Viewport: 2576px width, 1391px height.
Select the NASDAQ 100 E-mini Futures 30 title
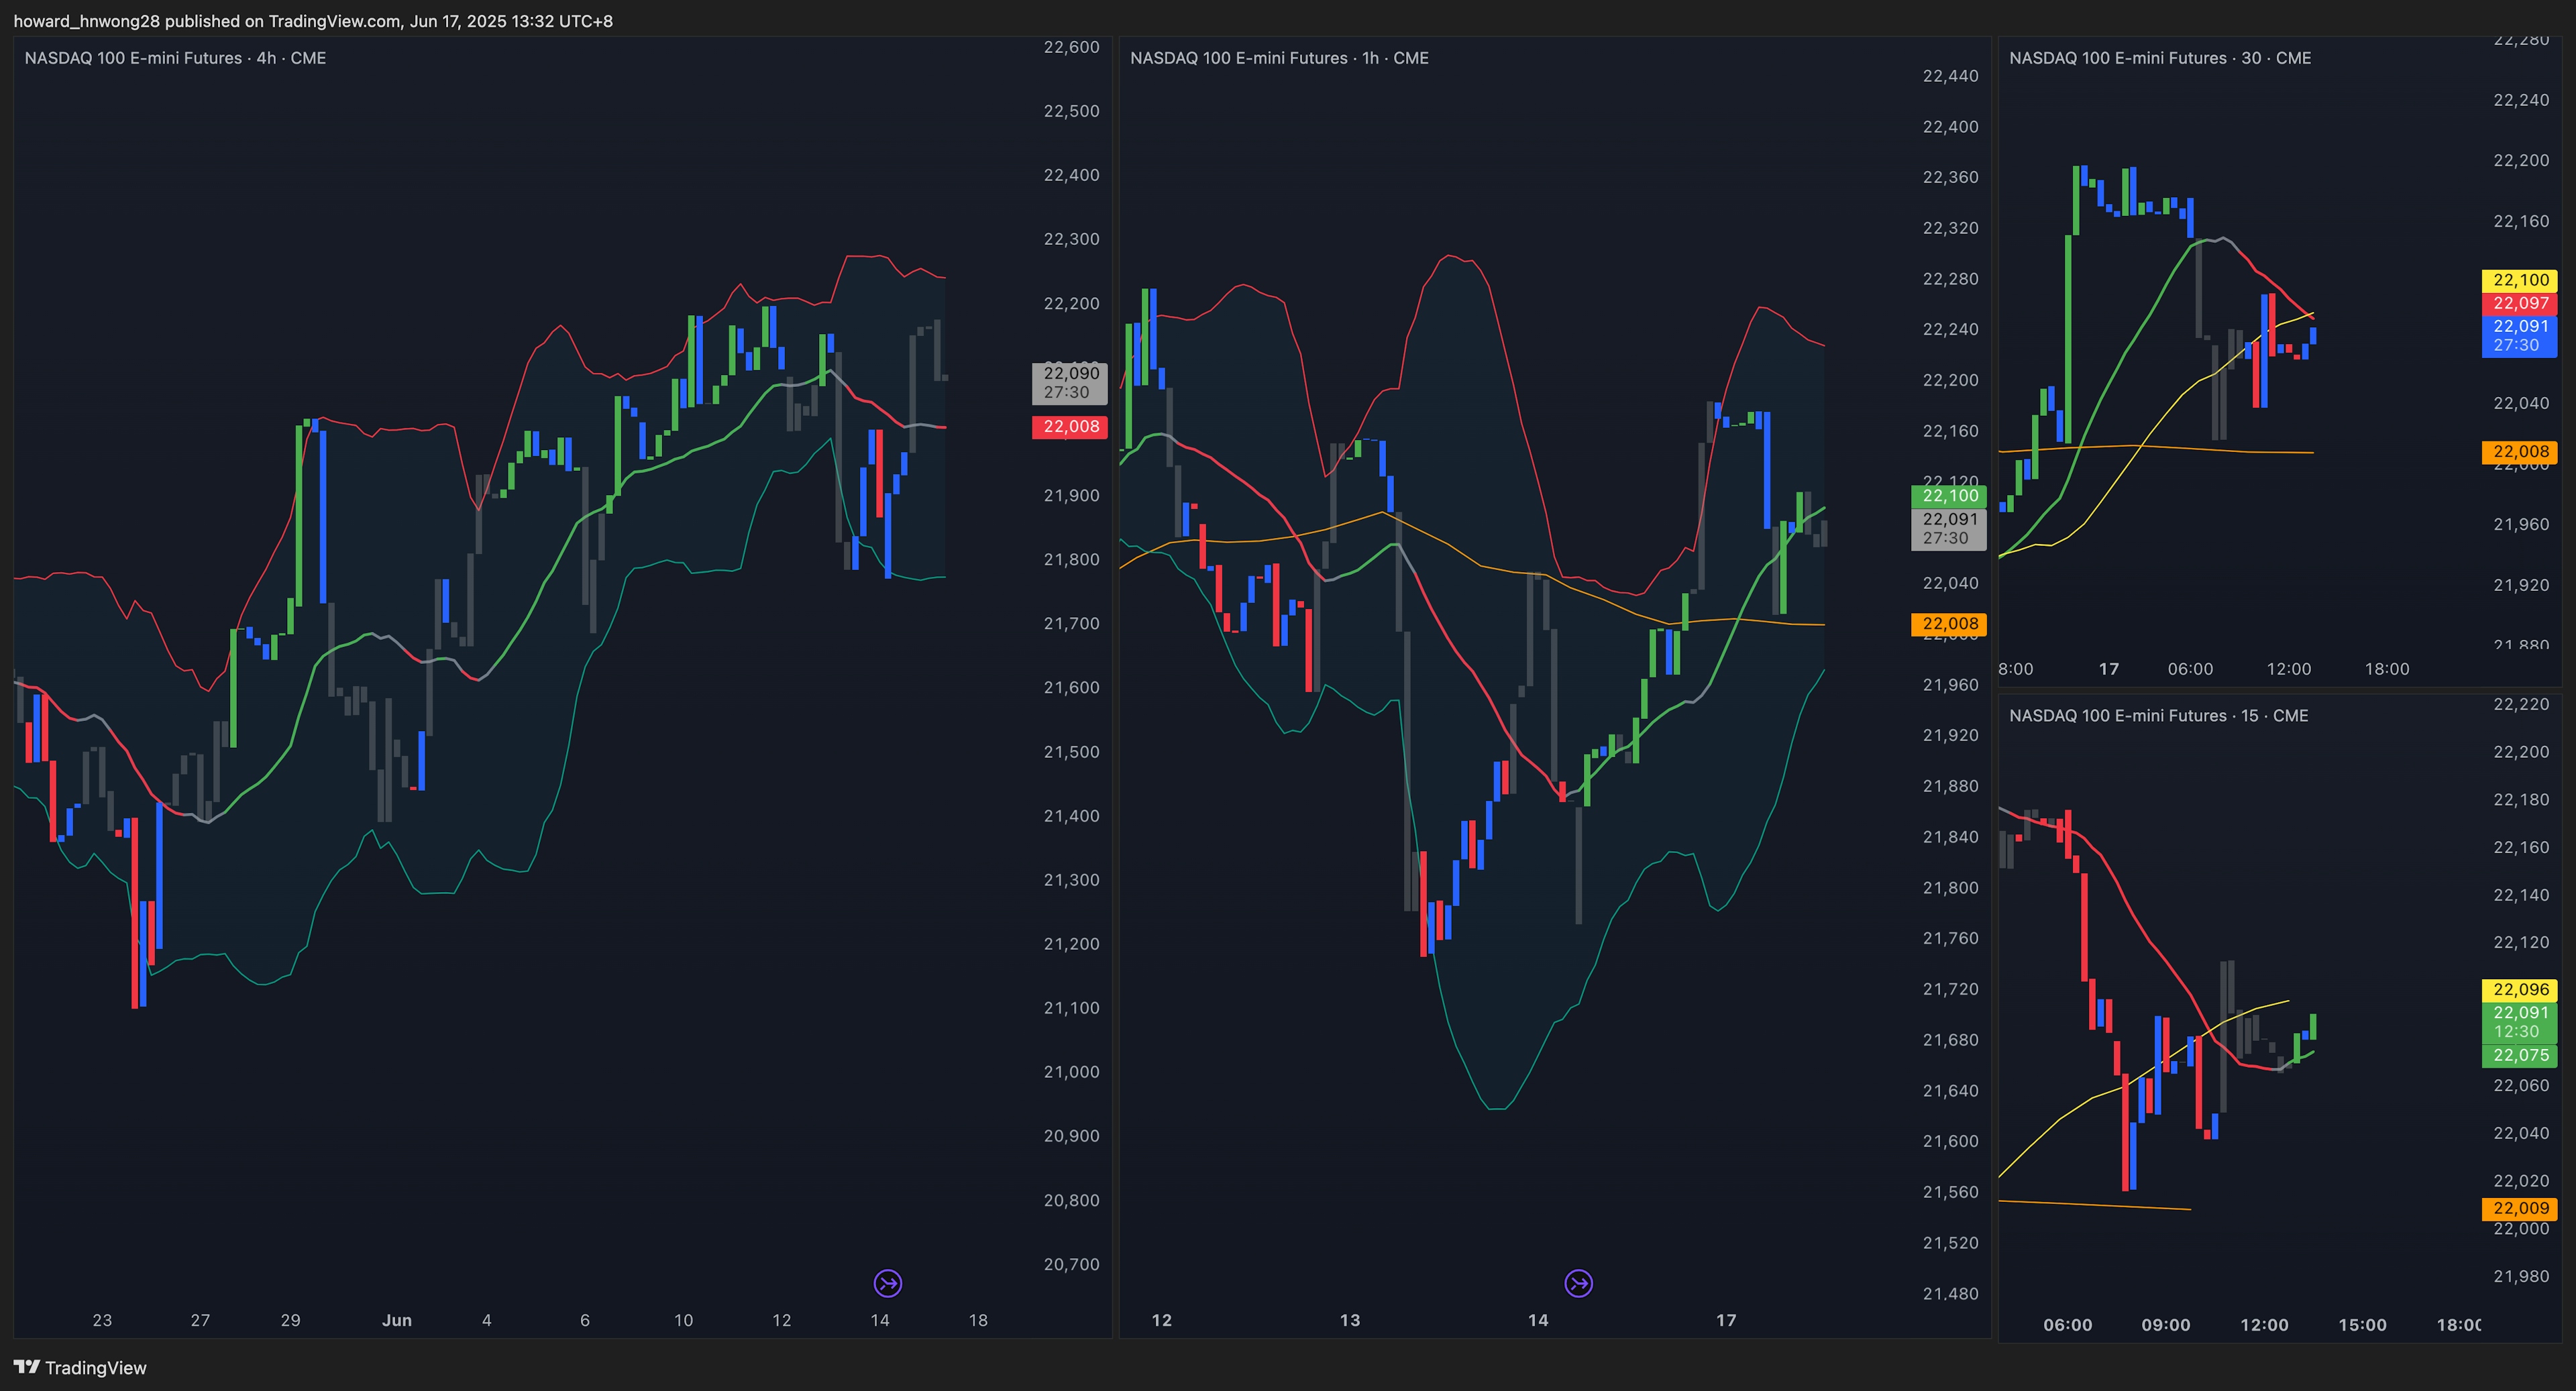(x=2160, y=58)
